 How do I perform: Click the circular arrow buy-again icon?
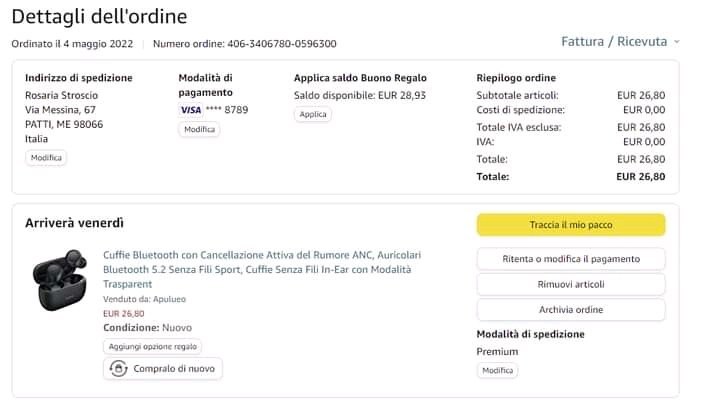(118, 369)
